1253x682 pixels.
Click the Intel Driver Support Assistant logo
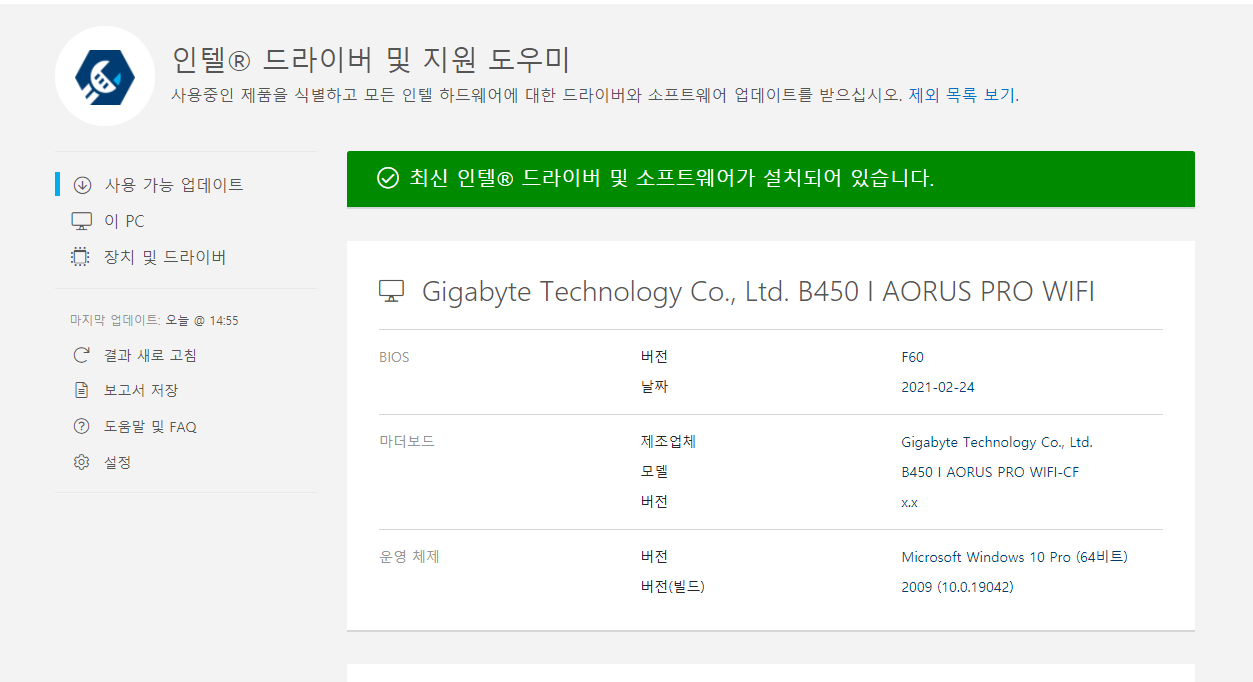[105, 76]
